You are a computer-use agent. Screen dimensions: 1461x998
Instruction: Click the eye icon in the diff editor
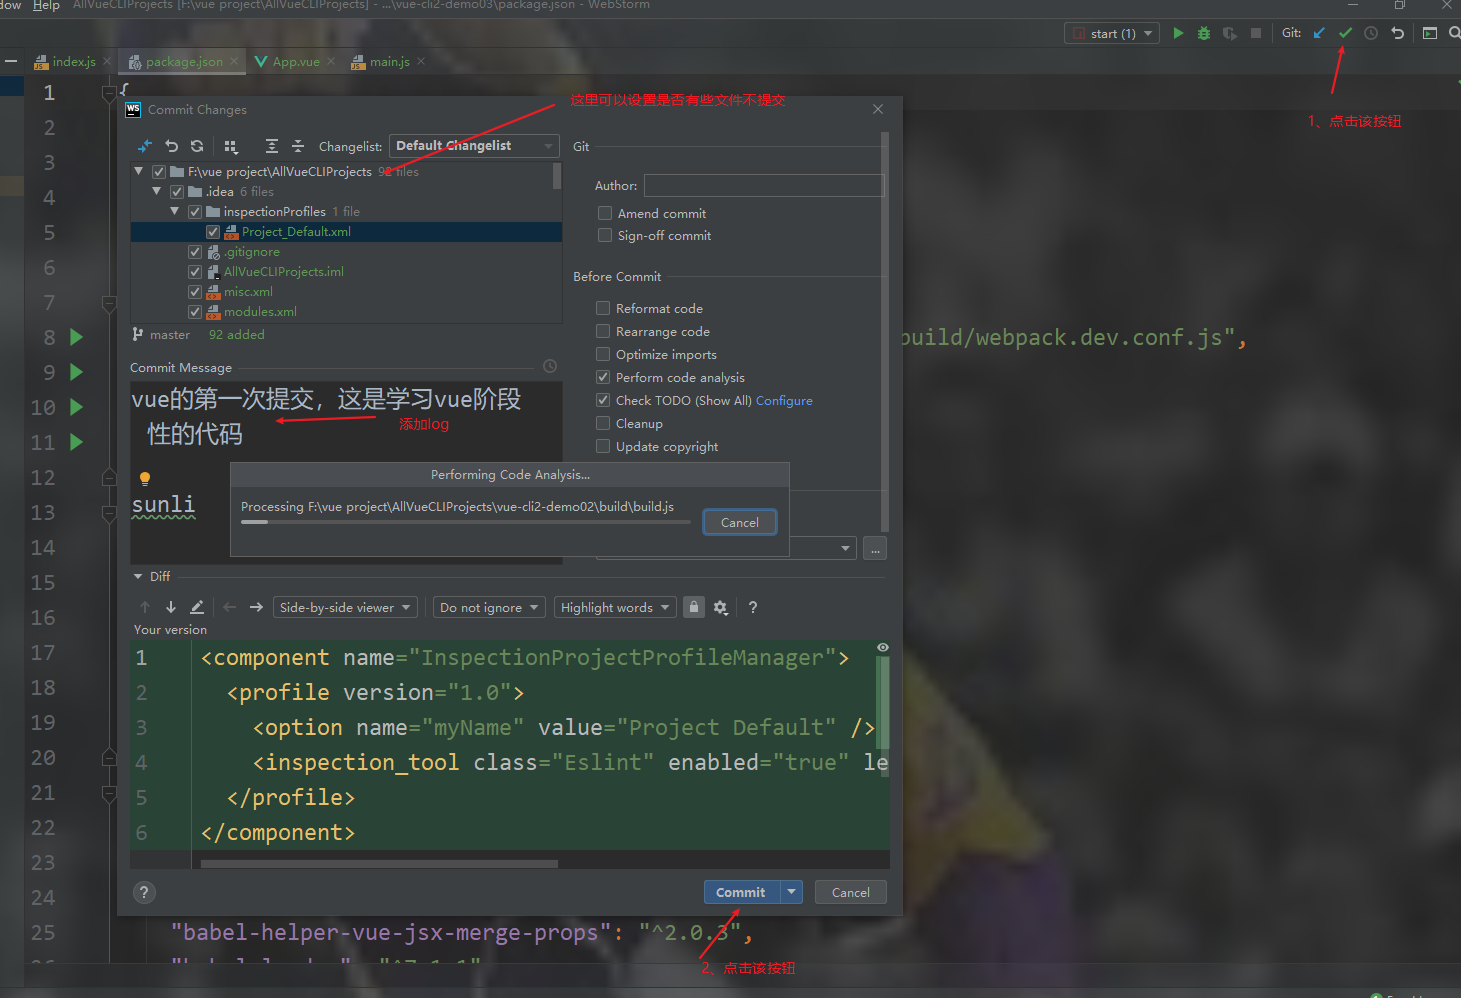pos(883,648)
